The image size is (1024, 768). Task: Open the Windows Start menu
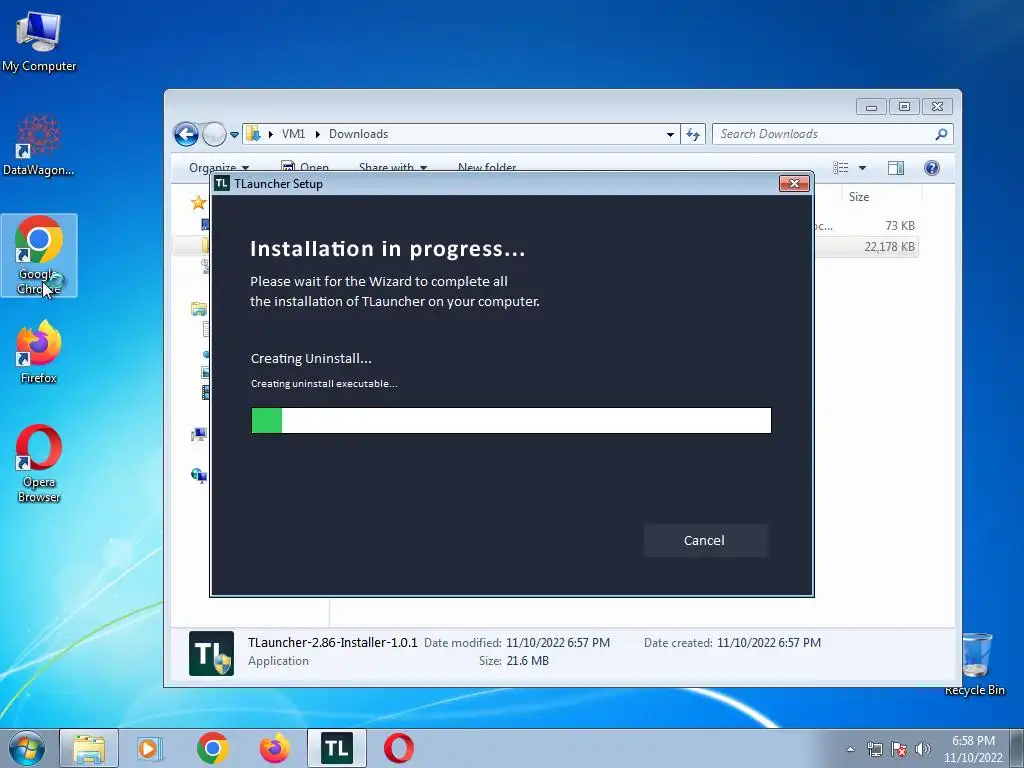pos(26,748)
